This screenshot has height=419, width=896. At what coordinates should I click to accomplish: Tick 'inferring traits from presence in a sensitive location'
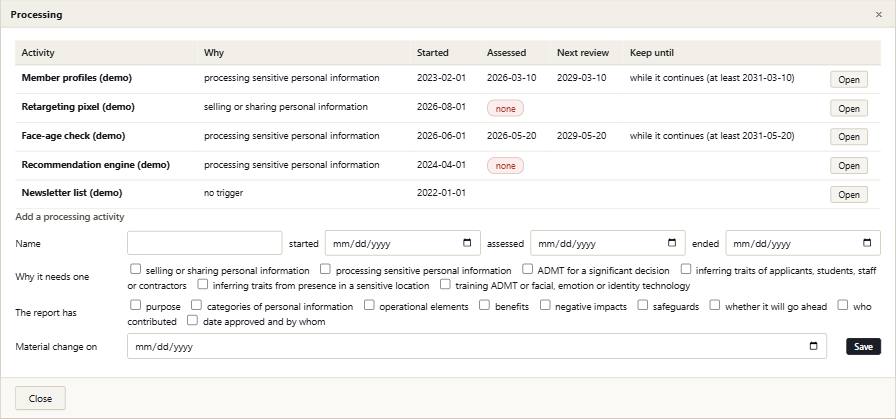point(202,284)
